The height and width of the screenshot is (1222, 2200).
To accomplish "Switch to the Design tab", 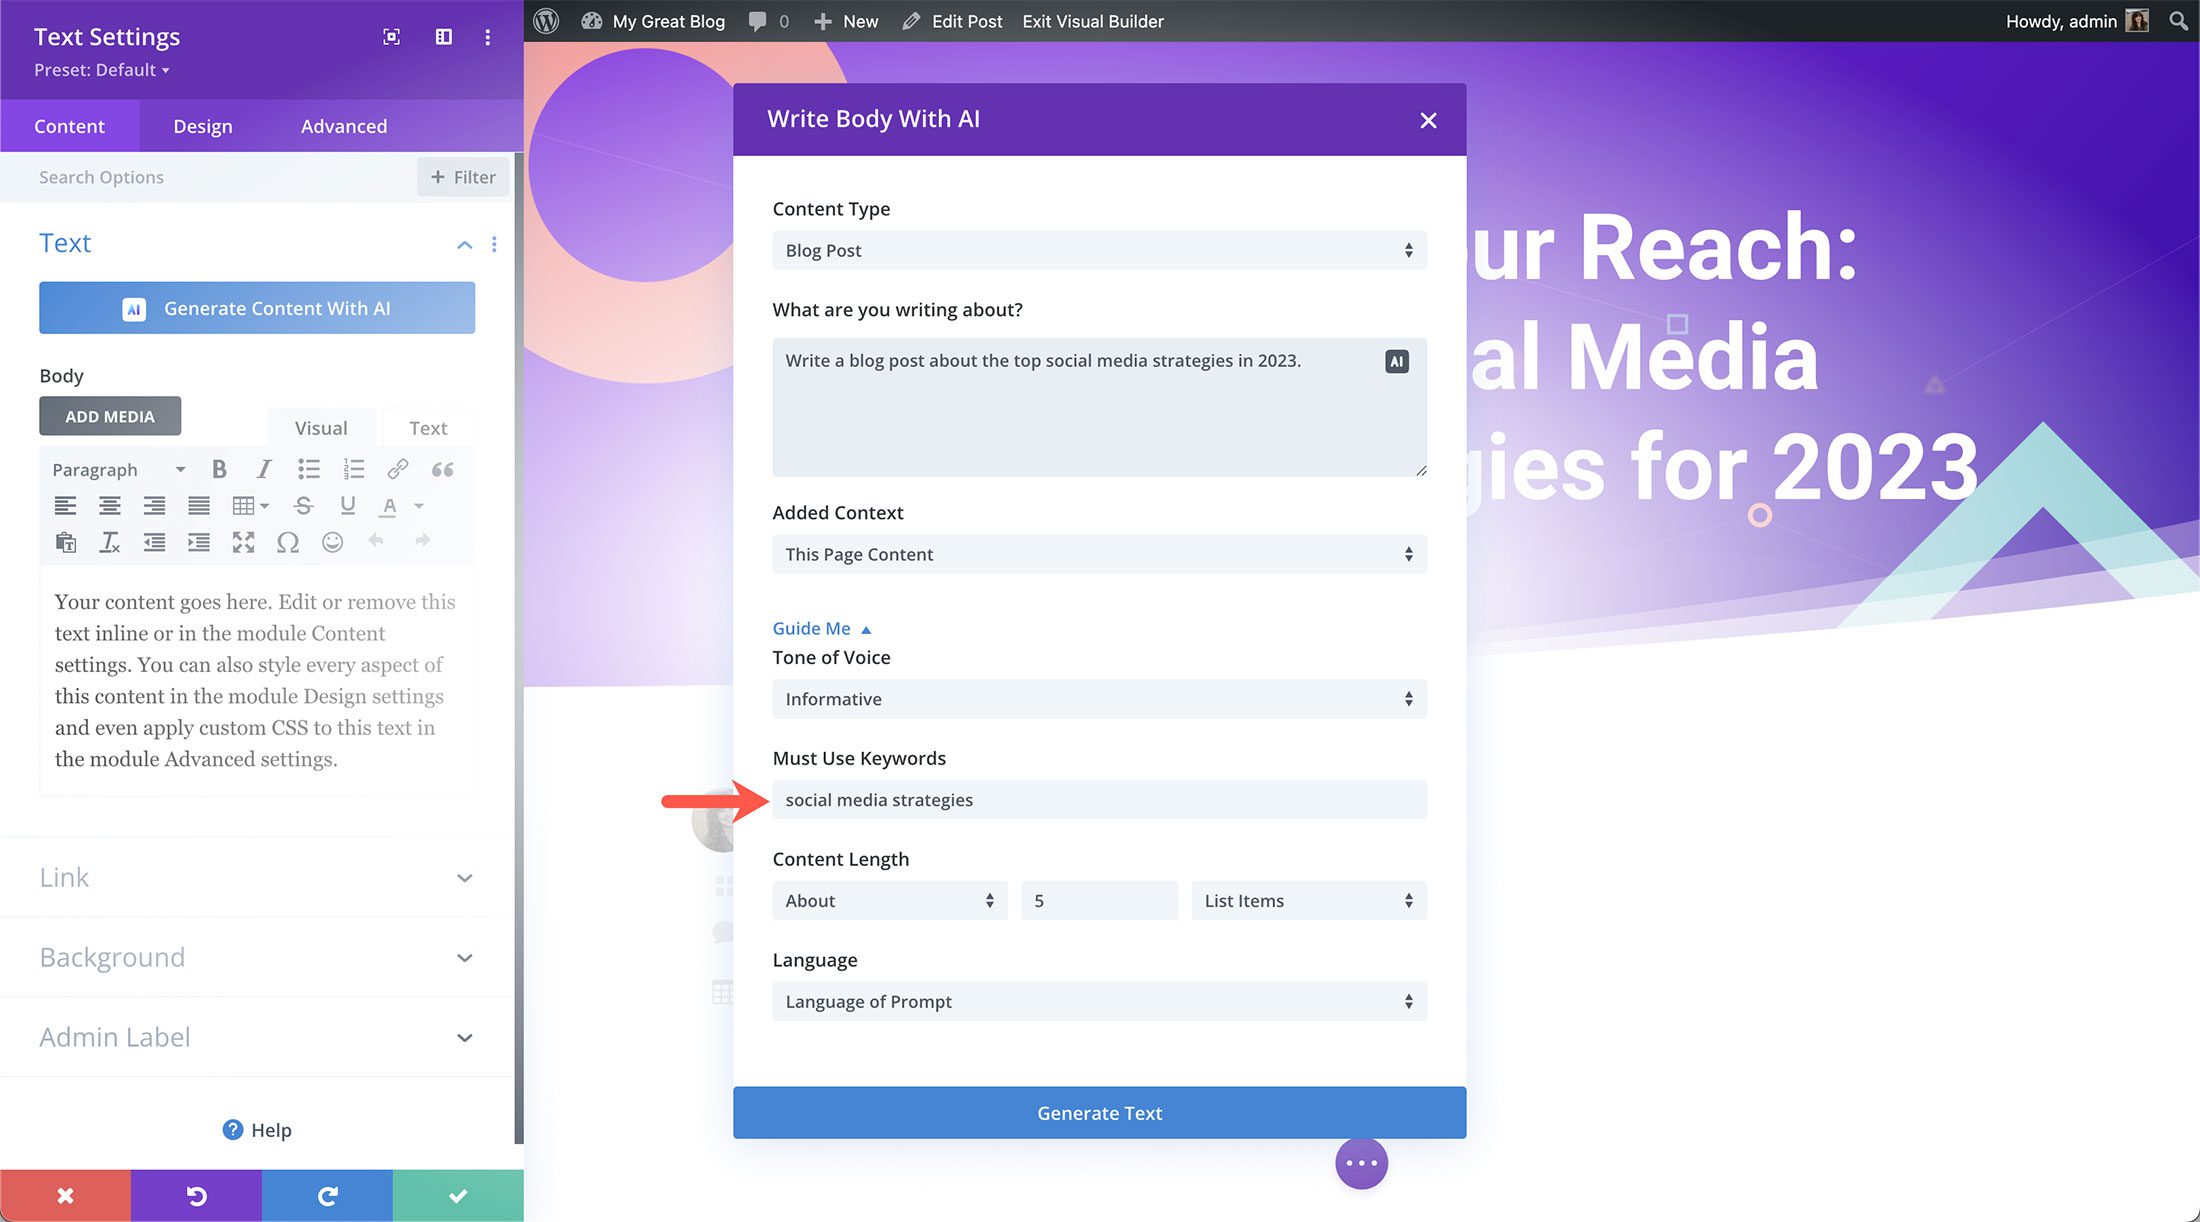I will tap(202, 125).
